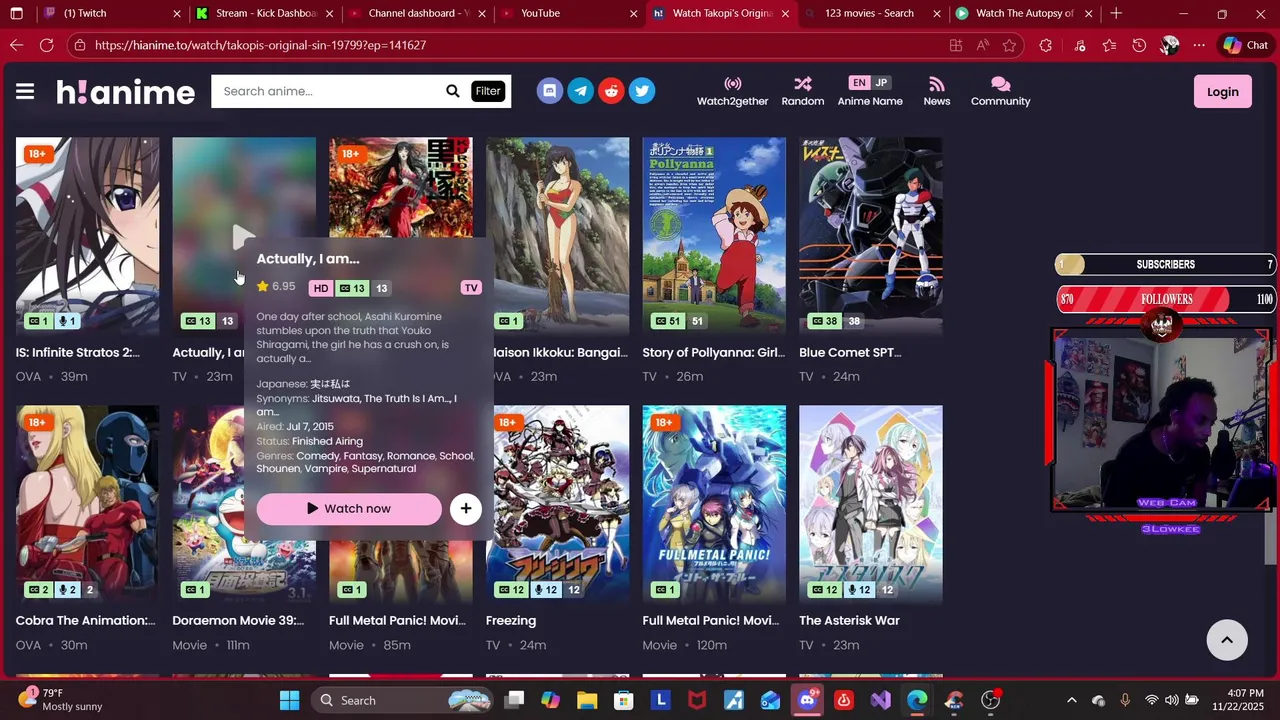
Task: Open File Explorer from the taskbar
Action: coord(586,700)
